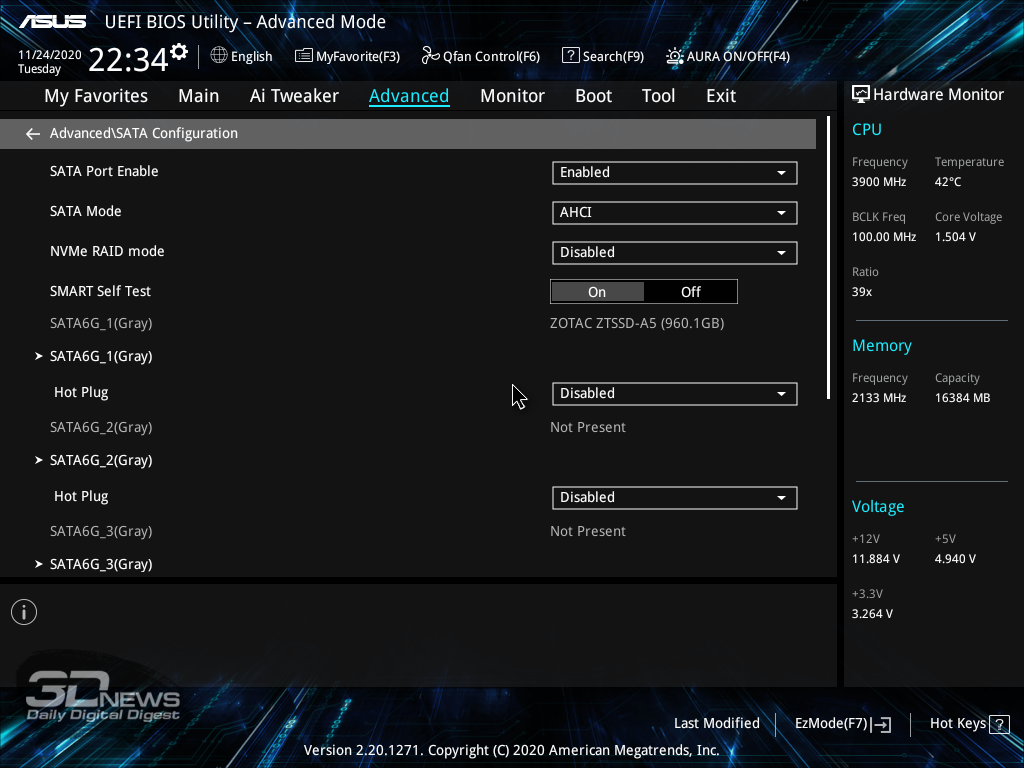
Task: Open the Ai Tweaker tab
Action: coord(294,96)
